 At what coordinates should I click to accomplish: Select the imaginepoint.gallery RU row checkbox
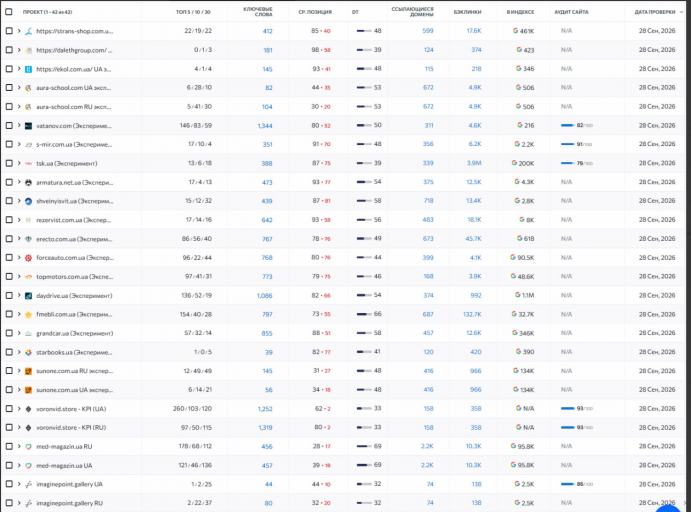[x=9, y=503]
